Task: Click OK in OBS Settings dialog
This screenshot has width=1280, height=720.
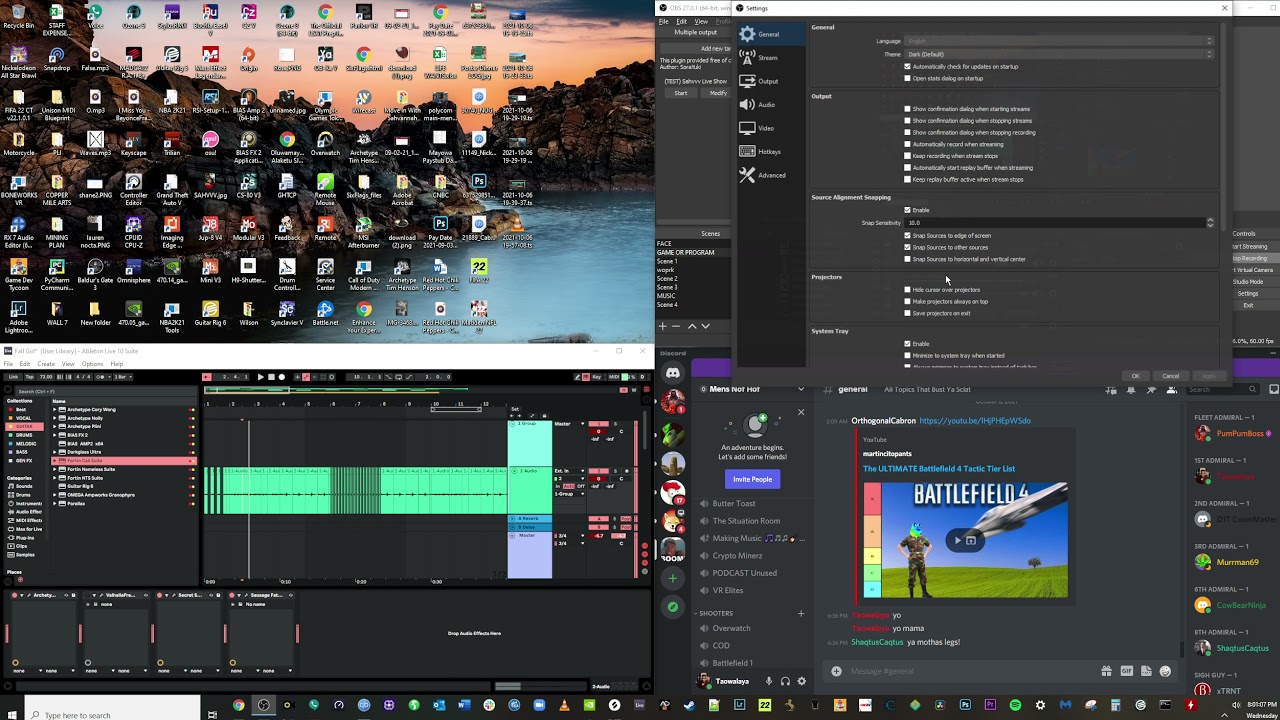Action: click(1135, 376)
